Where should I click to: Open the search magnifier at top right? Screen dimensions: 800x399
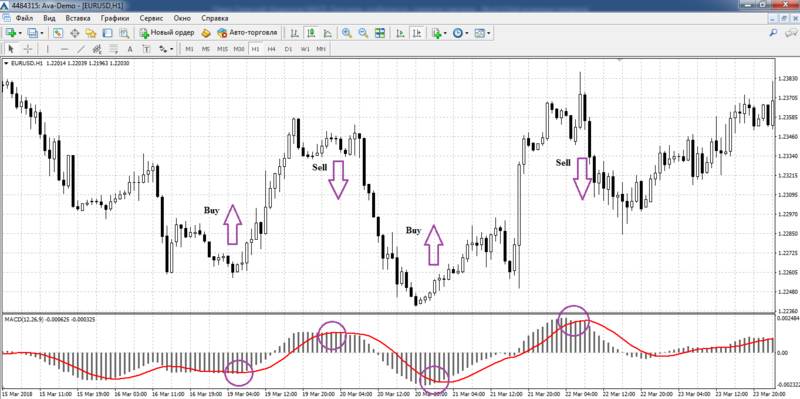coord(773,33)
